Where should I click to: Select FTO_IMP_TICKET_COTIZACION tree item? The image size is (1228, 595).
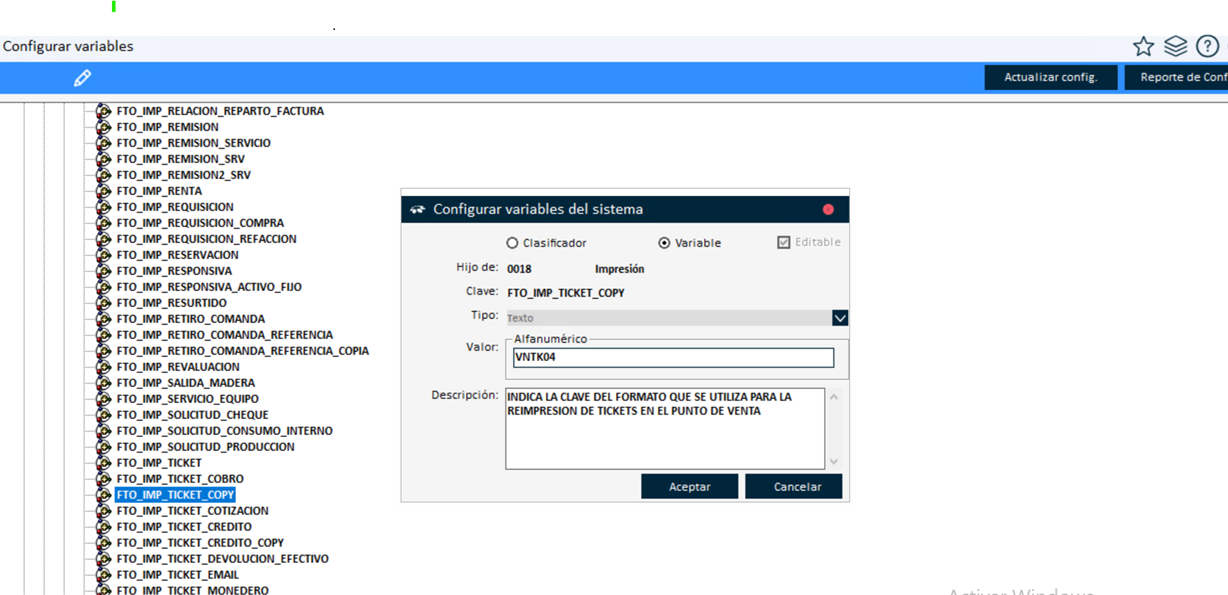coord(192,511)
